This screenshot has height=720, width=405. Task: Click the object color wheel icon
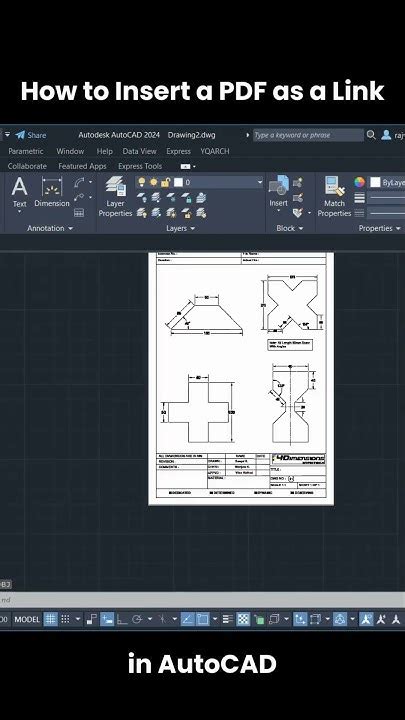pyautogui.click(x=359, y=182)
